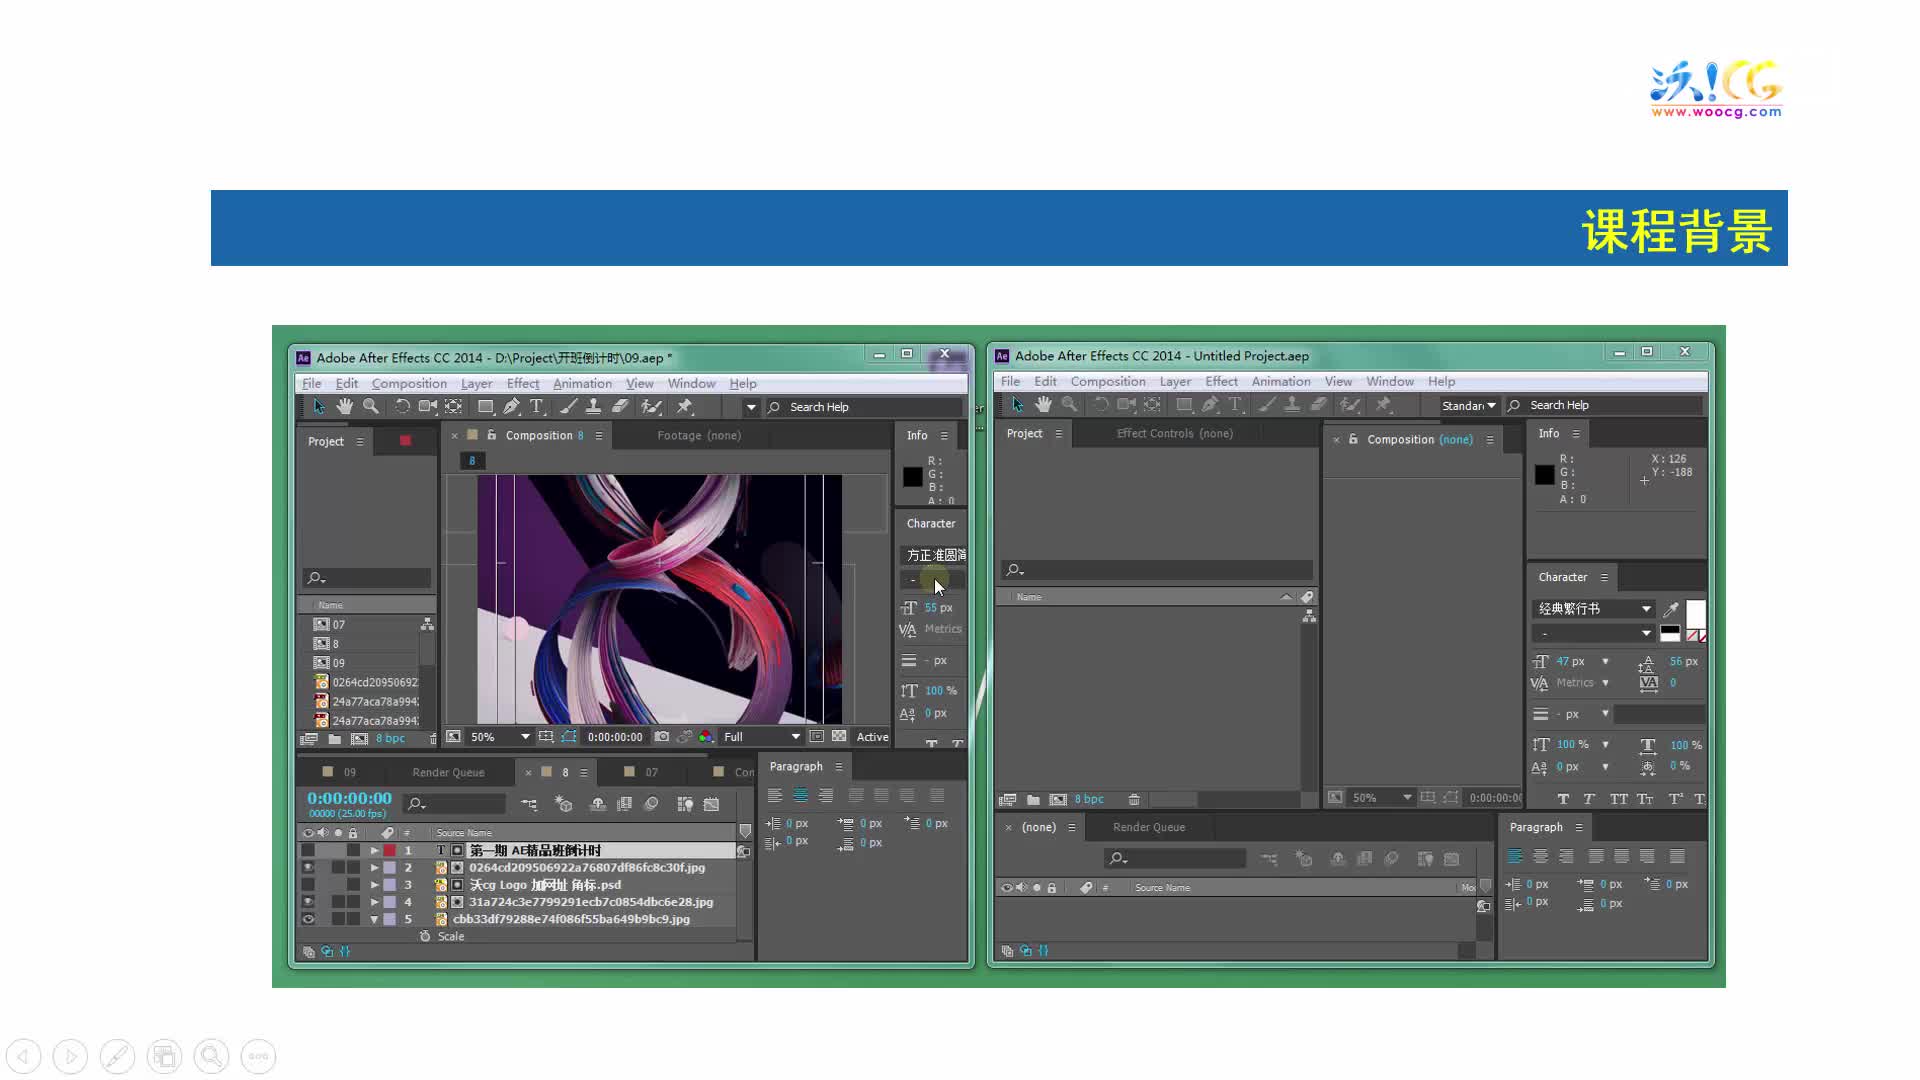Open the Composition menu in left AE window

click(x=409, y=383)
